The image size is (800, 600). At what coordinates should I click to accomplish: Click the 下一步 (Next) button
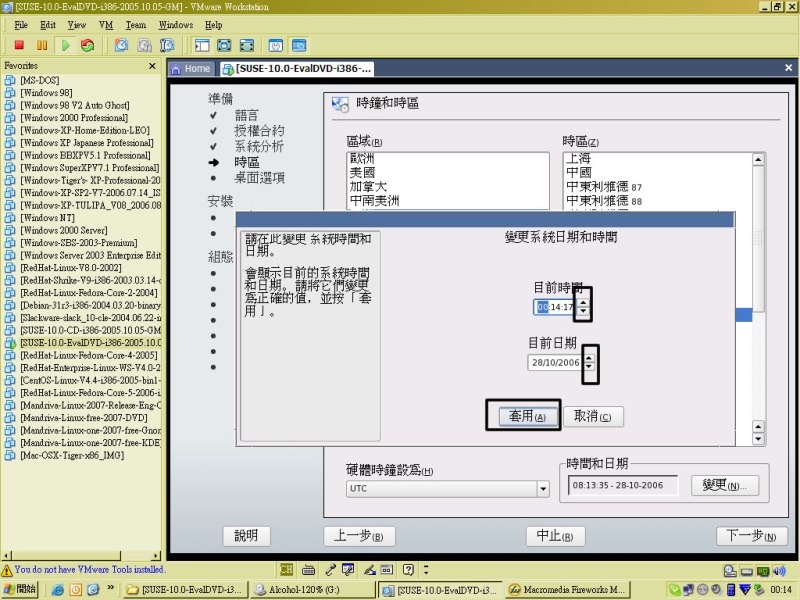tap(752, 536)
